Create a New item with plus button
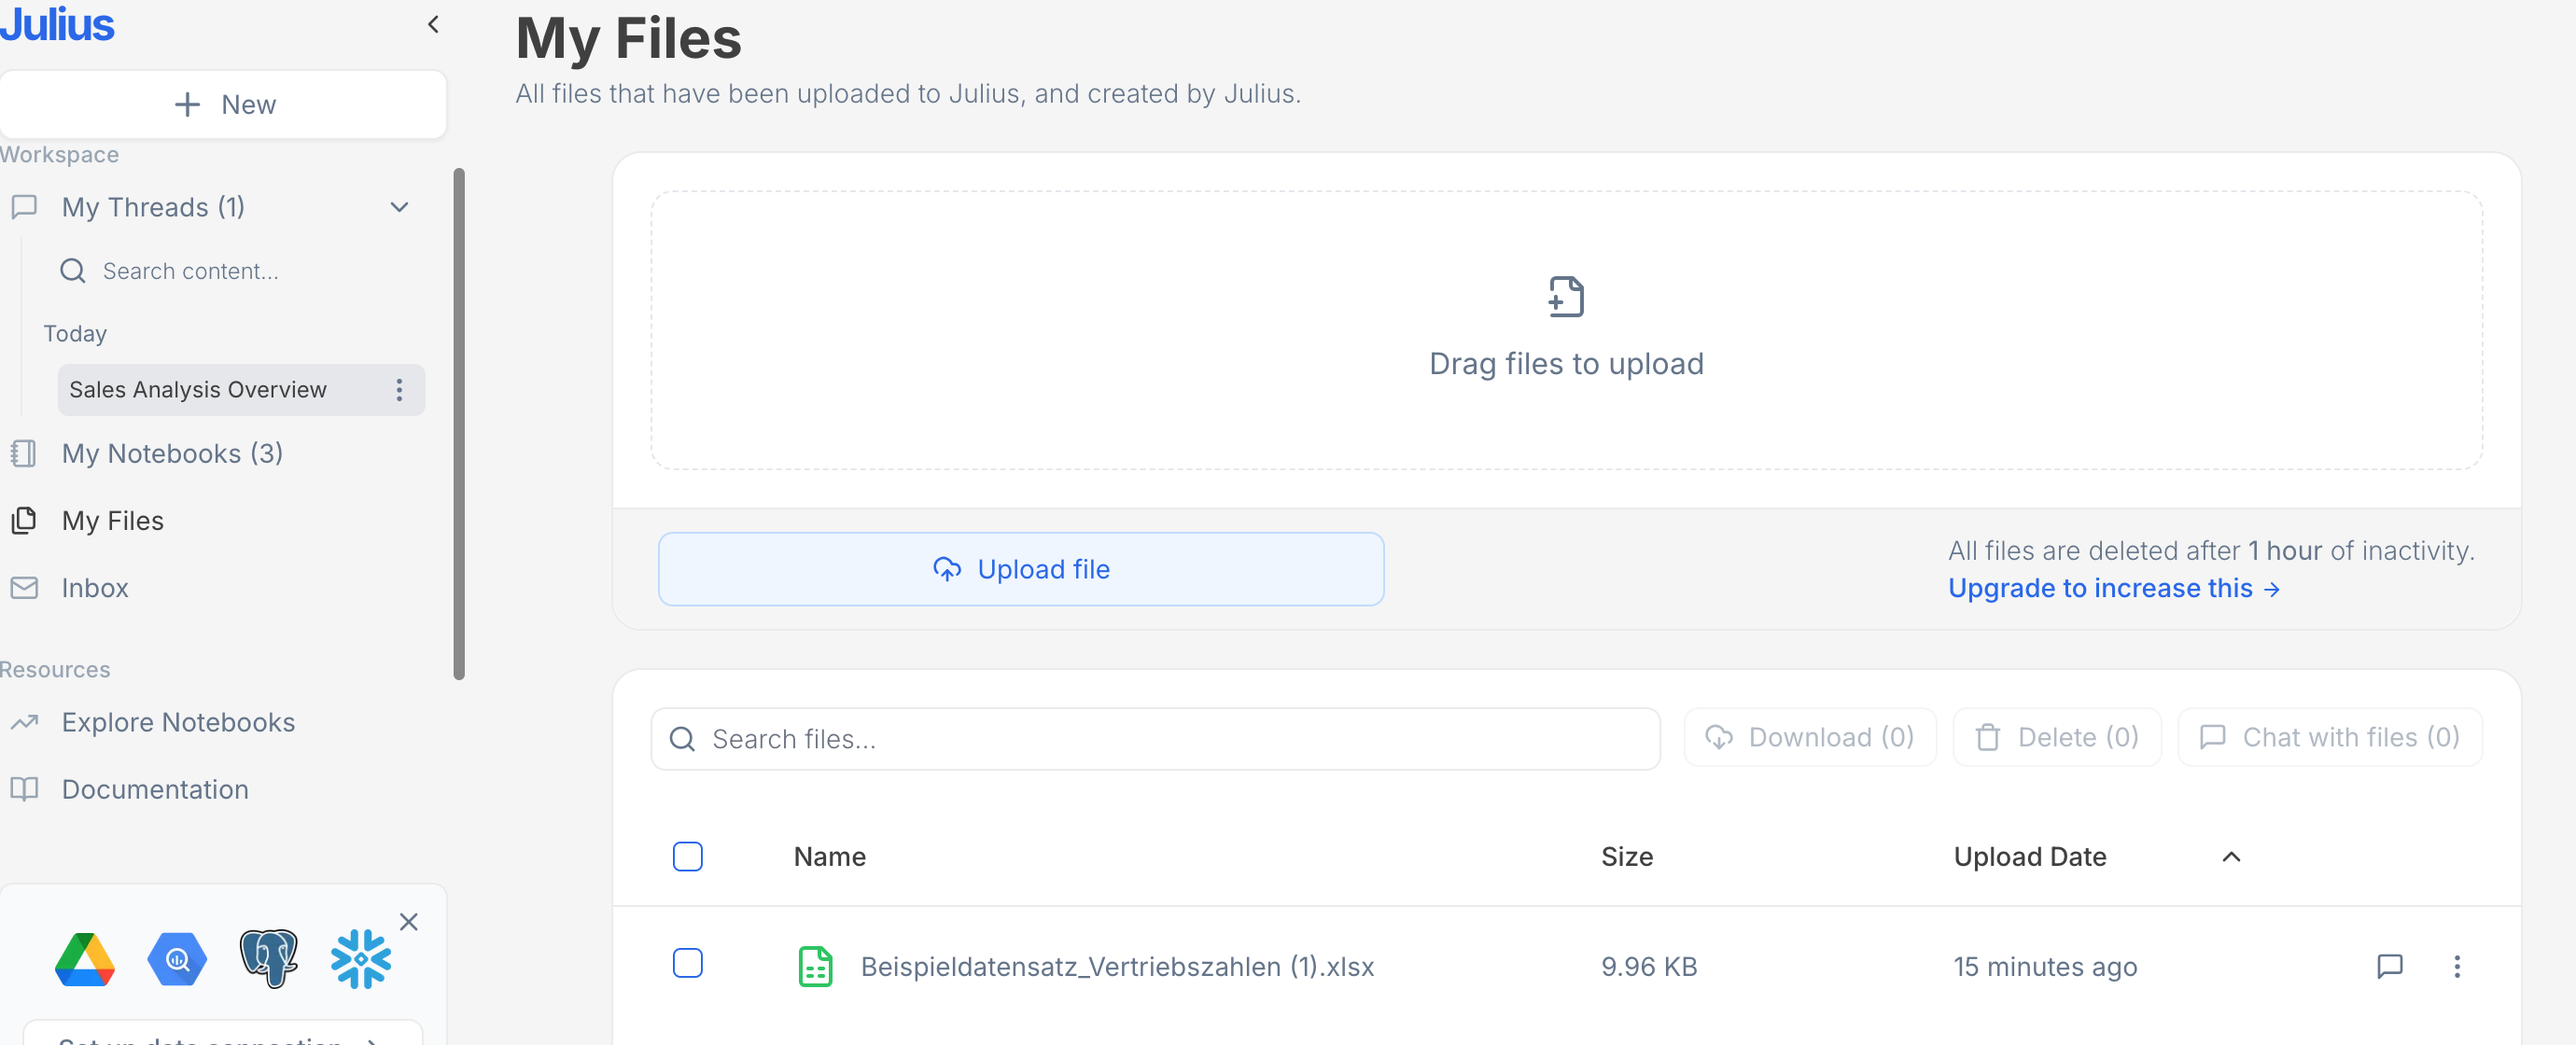 point(223,104)
